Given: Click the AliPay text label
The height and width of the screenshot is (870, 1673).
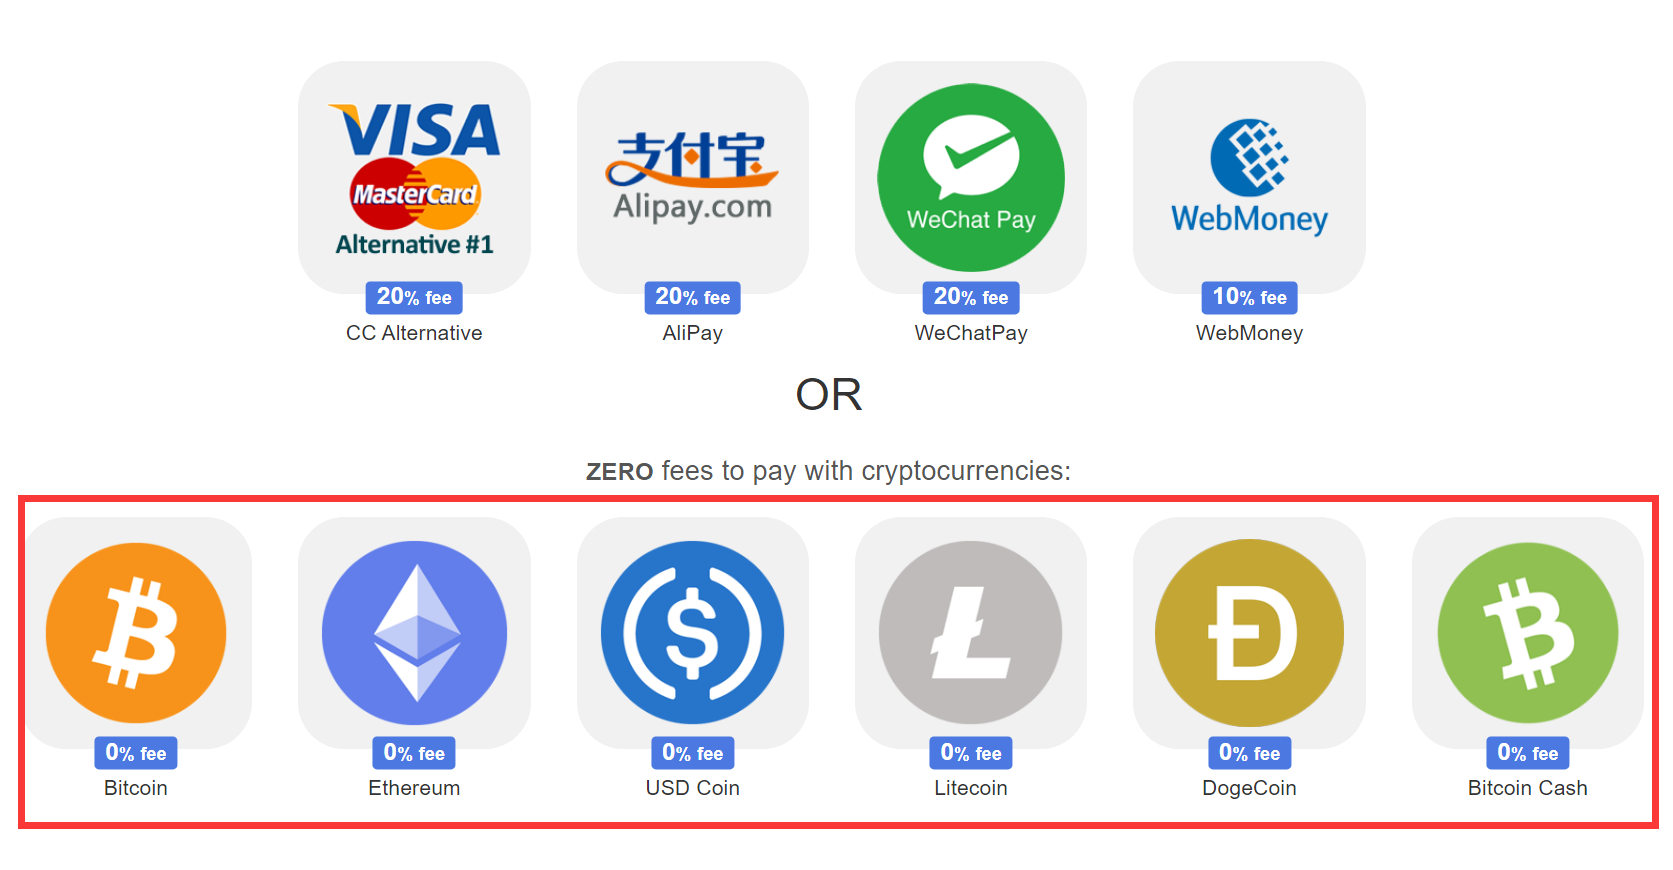Looking at the screenshot, I should pyautogui.click(x=692, y=333).
